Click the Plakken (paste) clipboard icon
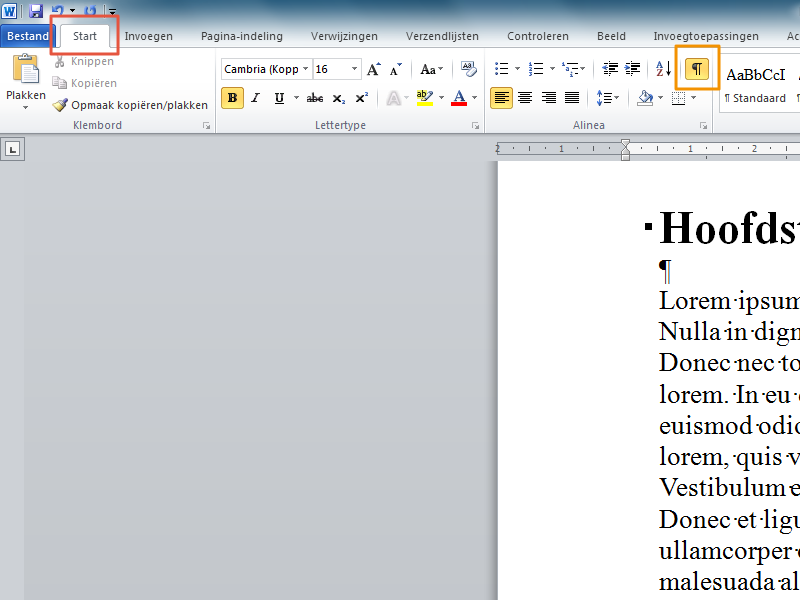The height and width of the screenshot is (600, 800). (26, 72)
